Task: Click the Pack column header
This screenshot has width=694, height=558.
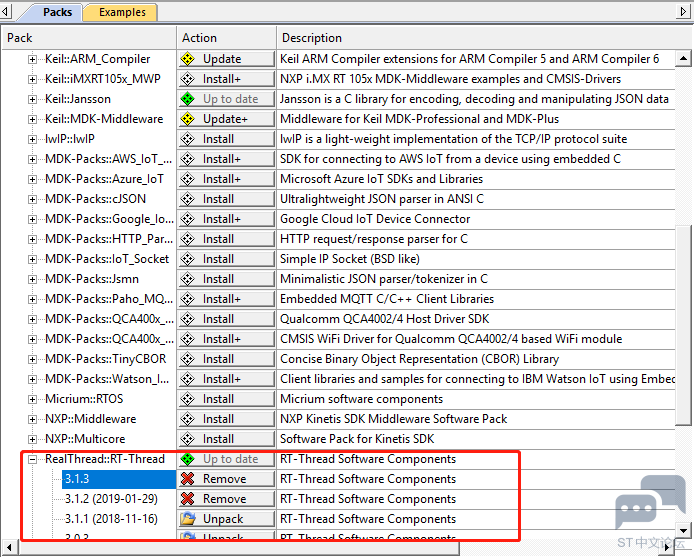Action: click(89, 38)
